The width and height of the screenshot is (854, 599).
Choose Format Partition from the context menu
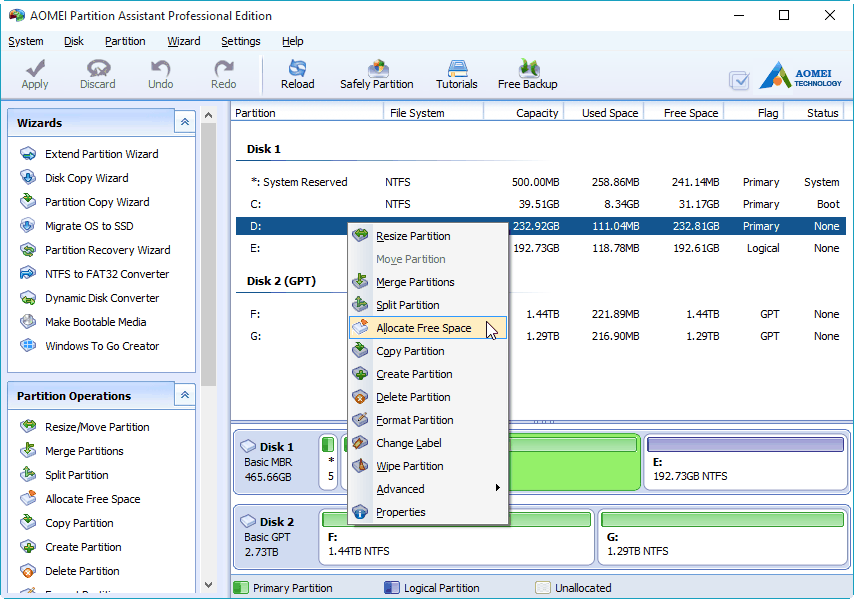(414, 420)
